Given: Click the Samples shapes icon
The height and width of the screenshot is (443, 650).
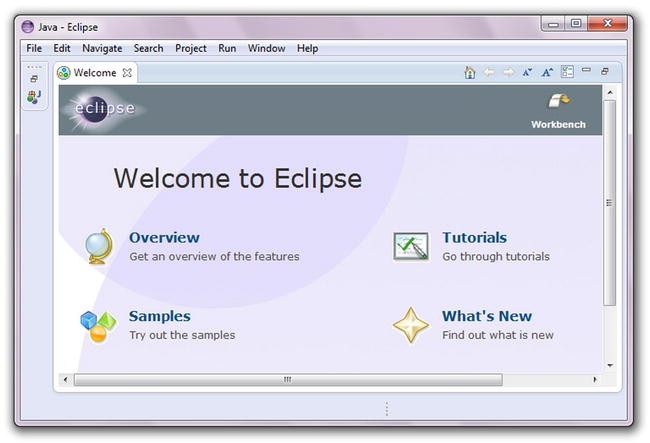Looking at the screenshot, I should pos(98,327).
